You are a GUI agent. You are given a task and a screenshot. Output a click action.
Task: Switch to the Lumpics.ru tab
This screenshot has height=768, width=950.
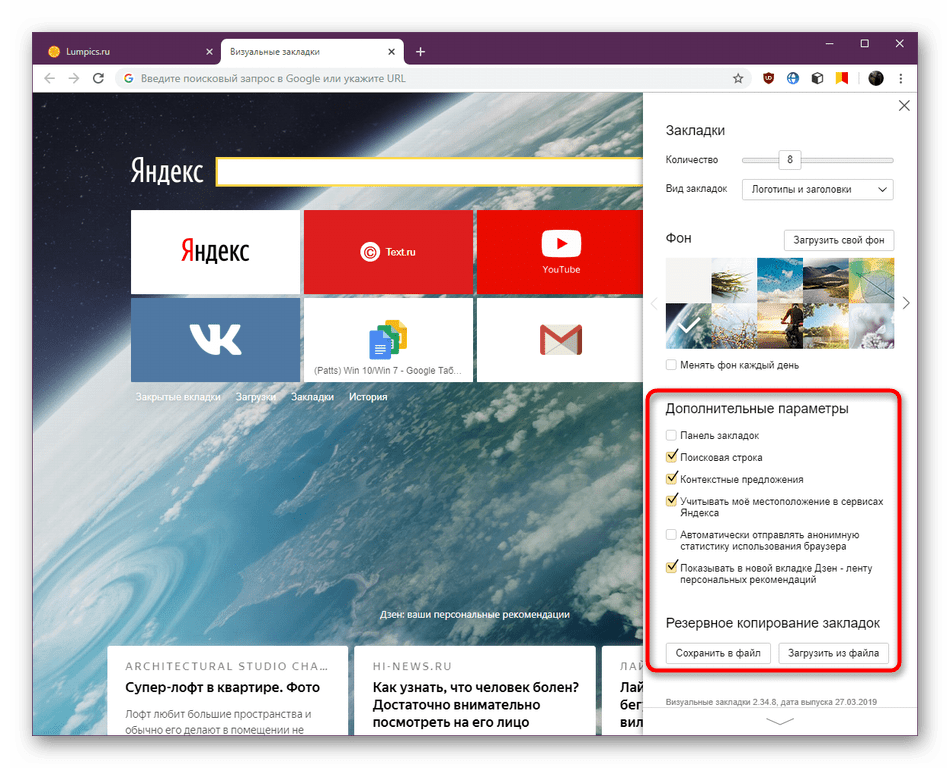(x=128, y=52)
